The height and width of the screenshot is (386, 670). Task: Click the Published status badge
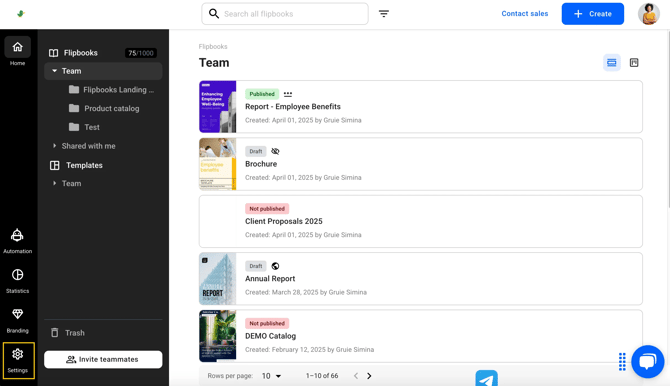pos(262,94)
